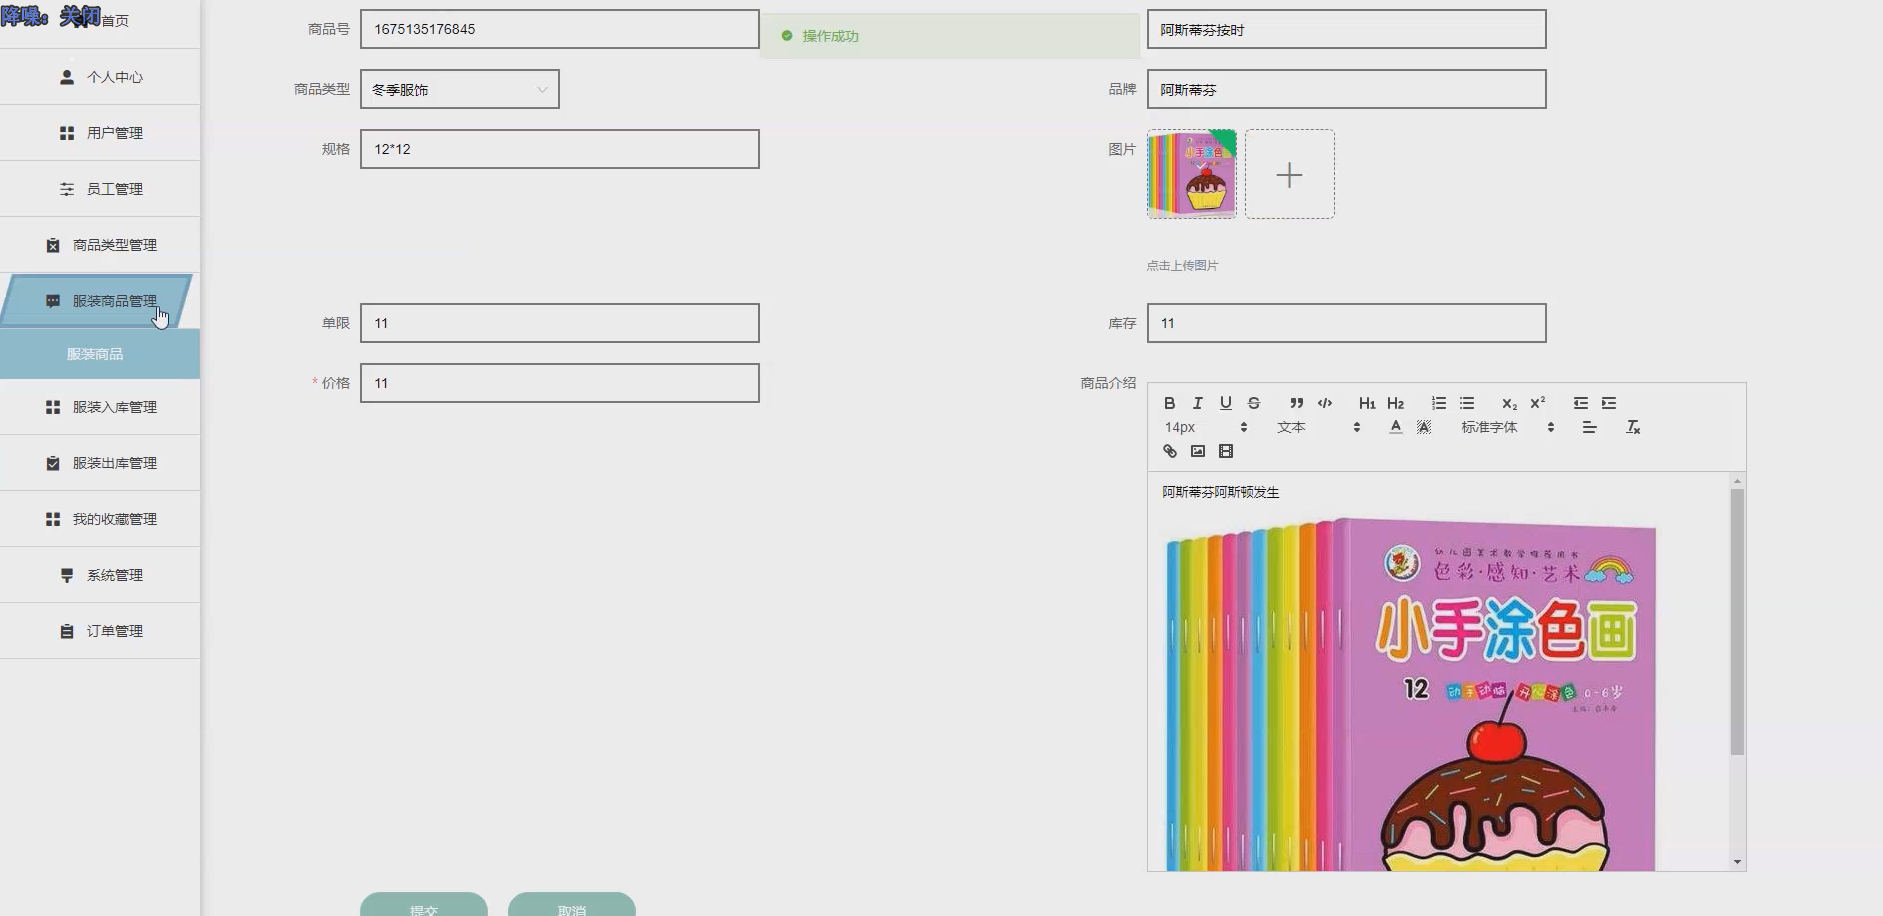
Task: Open text alignment options
Action: click(1589, 427)
